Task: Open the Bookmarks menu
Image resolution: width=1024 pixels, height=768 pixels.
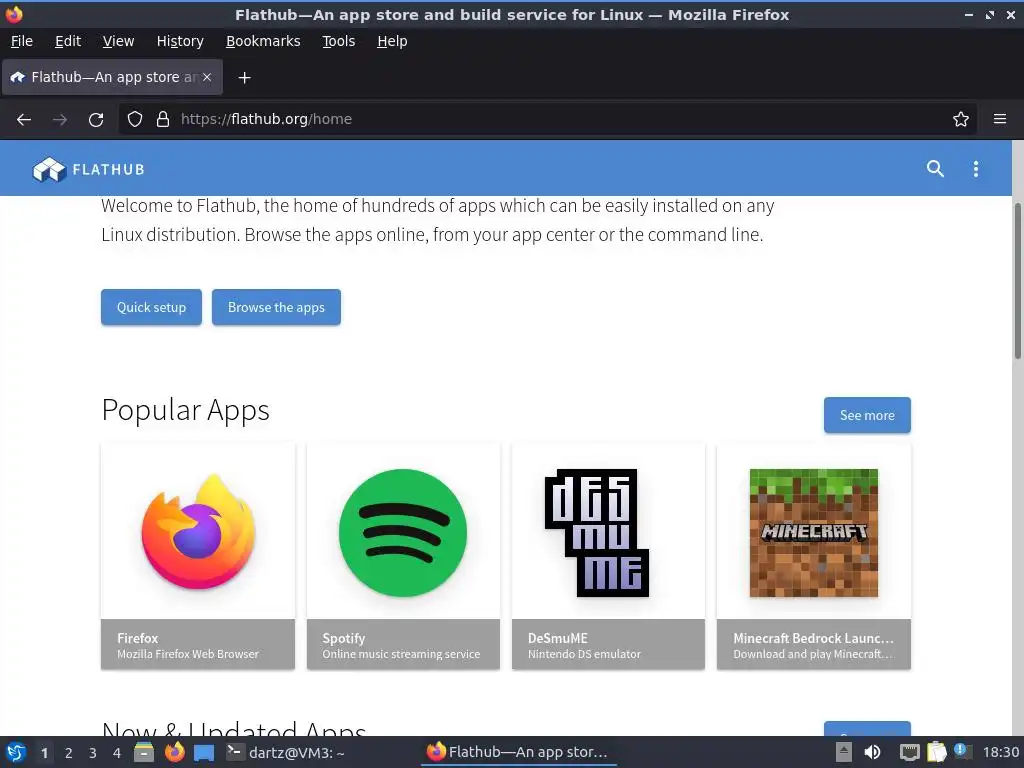Action: coord(263,41)
